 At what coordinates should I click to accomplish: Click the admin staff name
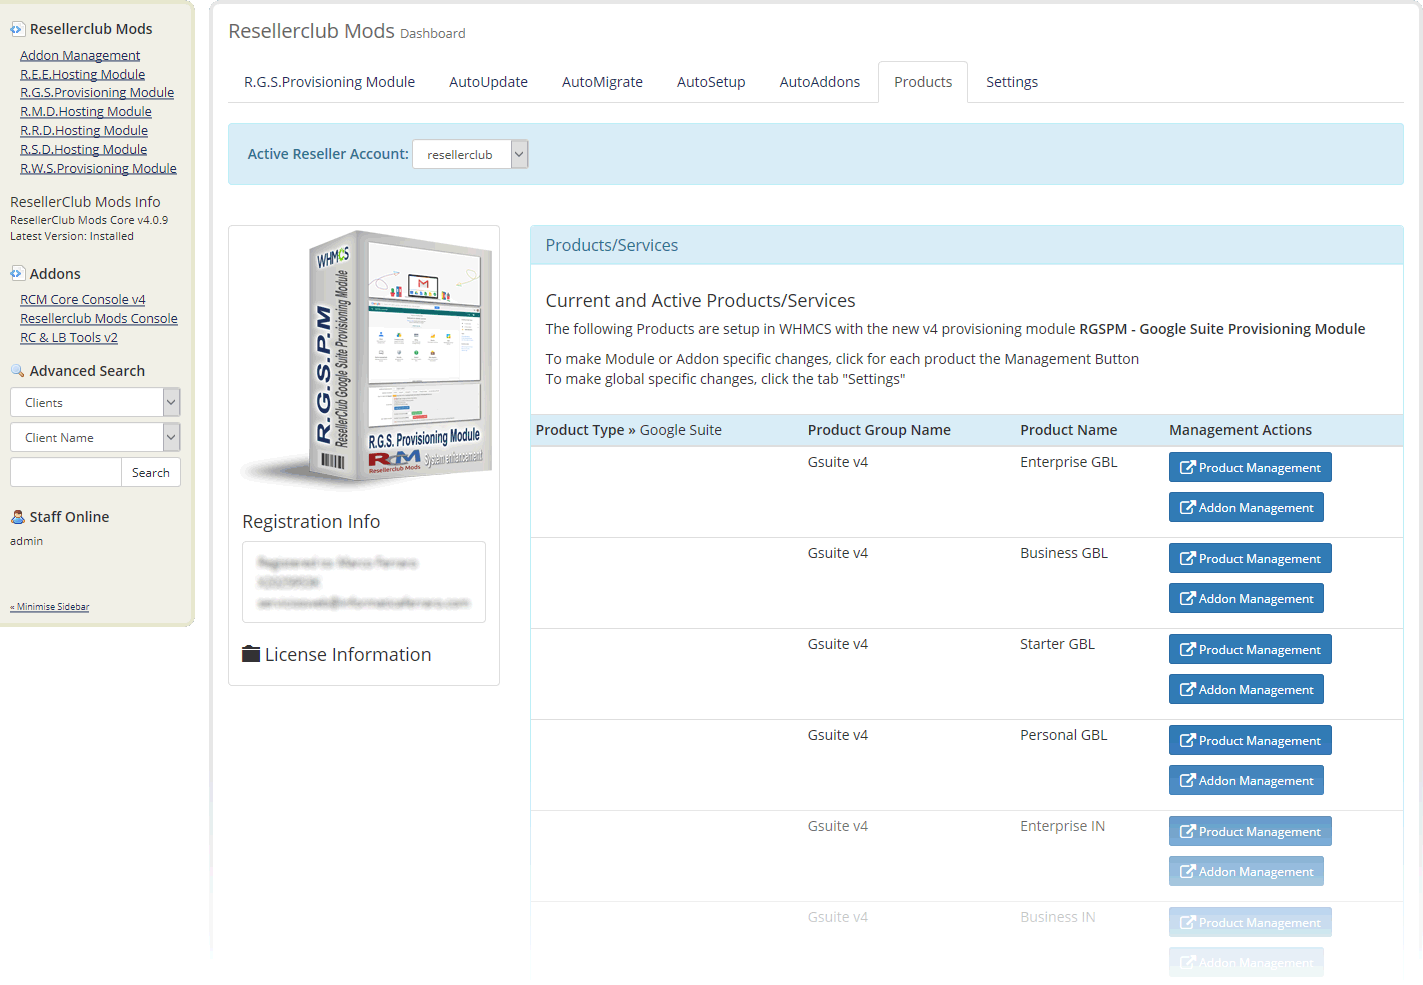coord(27,541)
